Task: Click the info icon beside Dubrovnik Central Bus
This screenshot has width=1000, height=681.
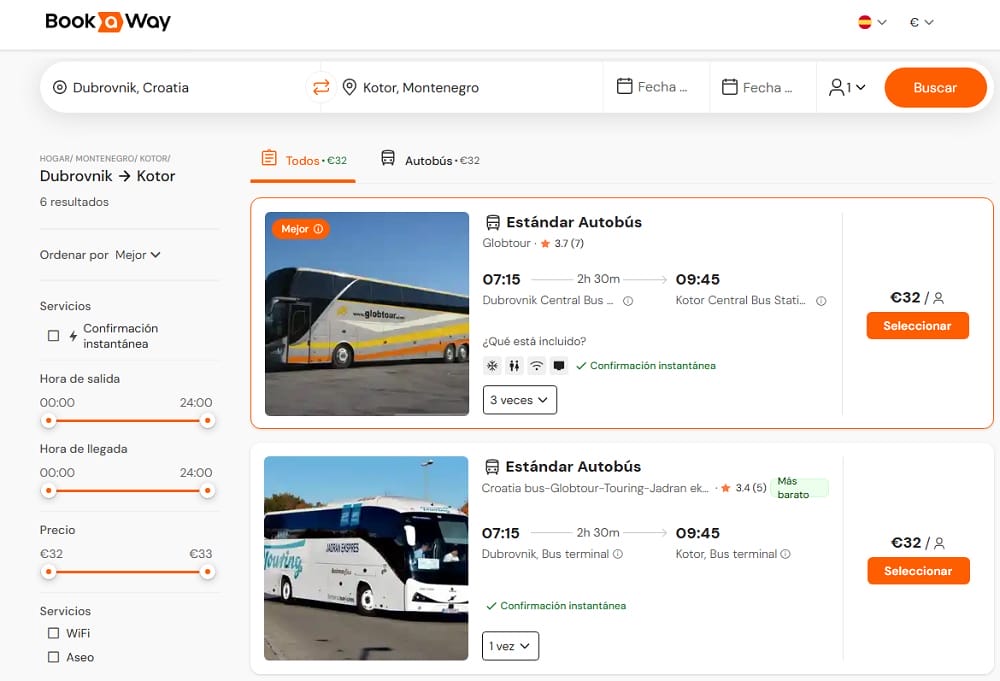Action: pos(628,301)
